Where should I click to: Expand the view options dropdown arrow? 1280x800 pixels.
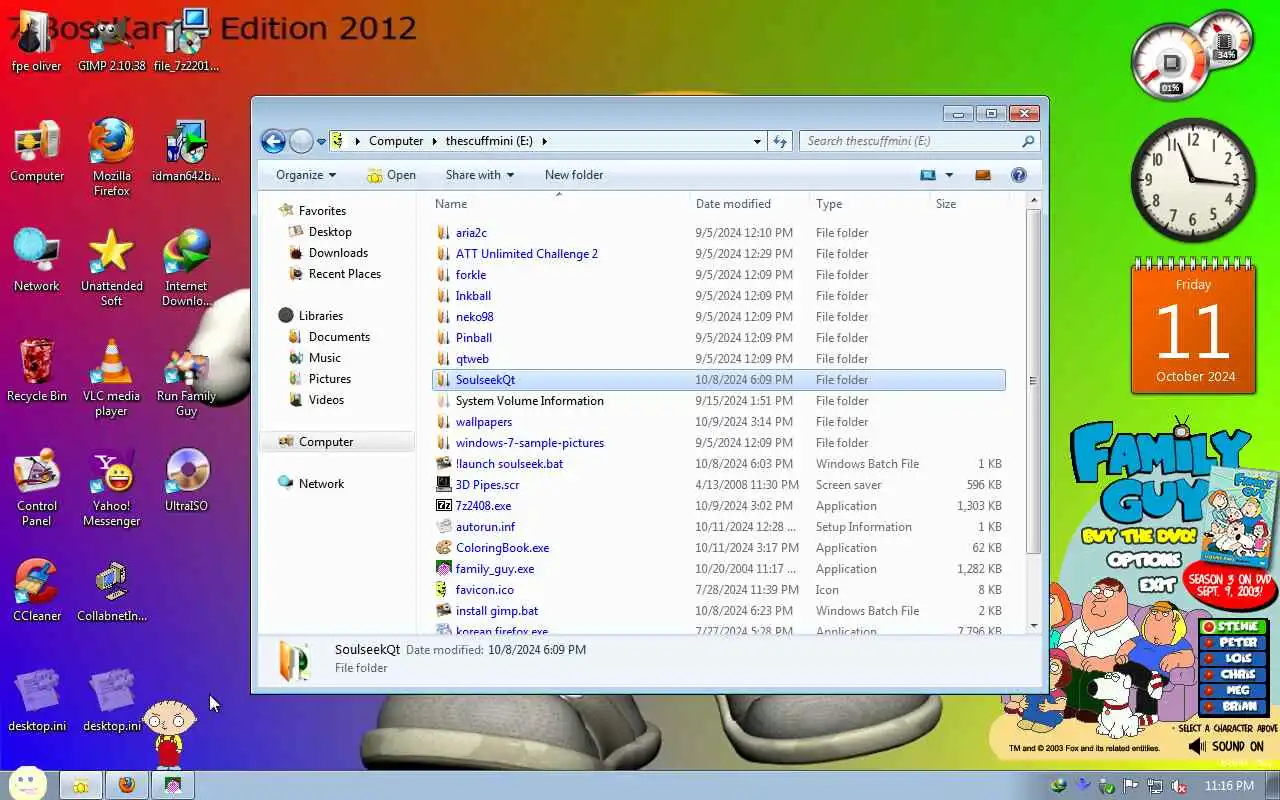pyautogui.click(x=949, y=175)
